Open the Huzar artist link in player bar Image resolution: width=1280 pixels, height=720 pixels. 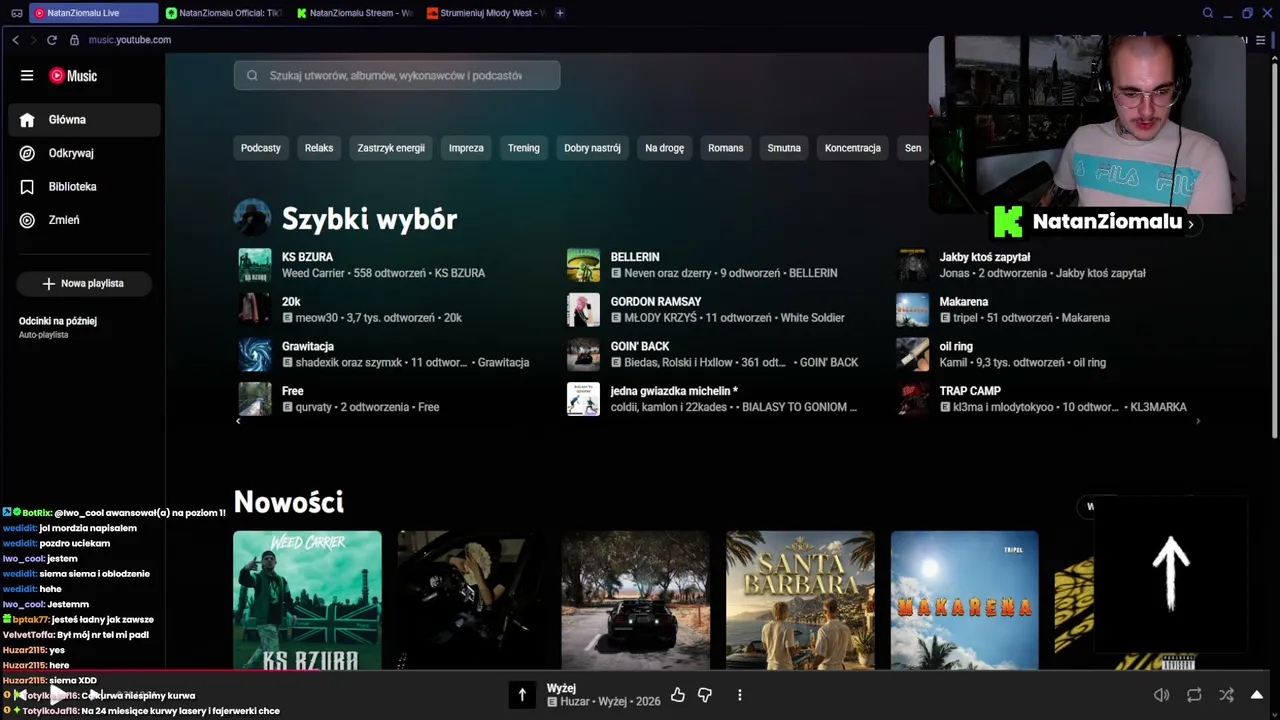[x=574, y=702]
